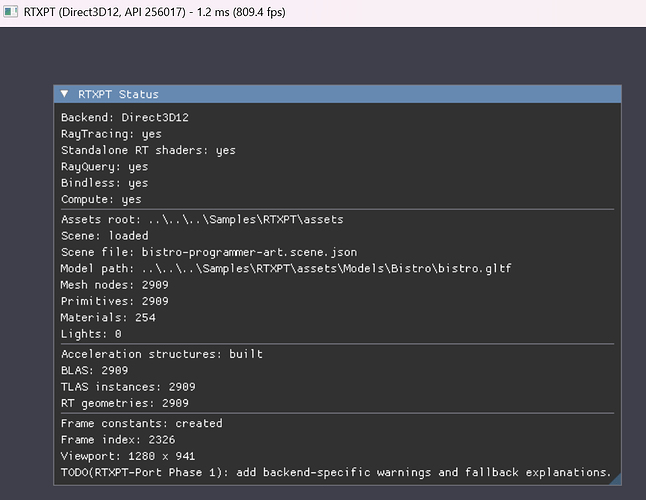Click the 'Model path' bistro.gltf line
646x500 pixels.
click(286, 269)
